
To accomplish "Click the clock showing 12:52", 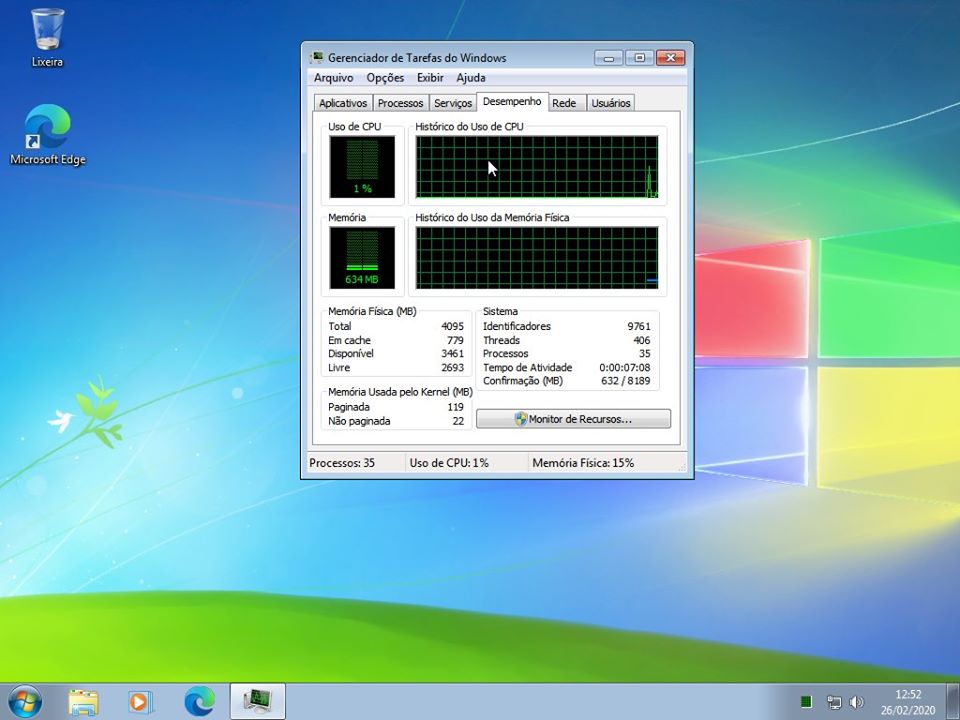I will coord(908,694).
